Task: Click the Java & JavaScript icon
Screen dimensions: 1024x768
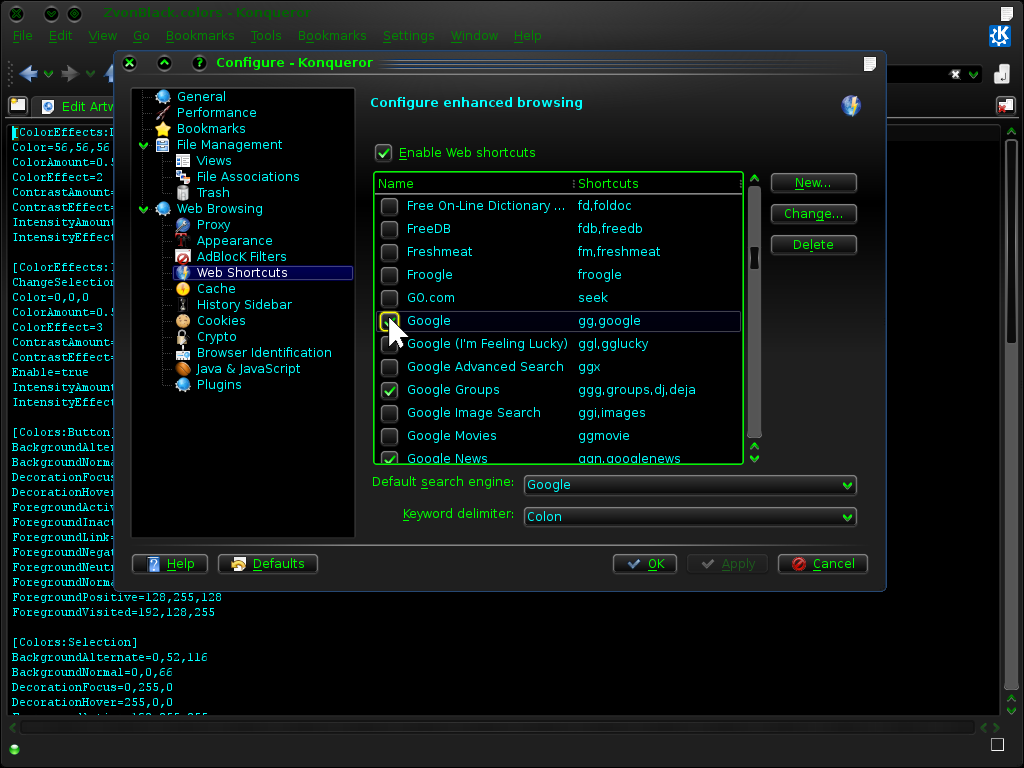Action: pos(183,369)
